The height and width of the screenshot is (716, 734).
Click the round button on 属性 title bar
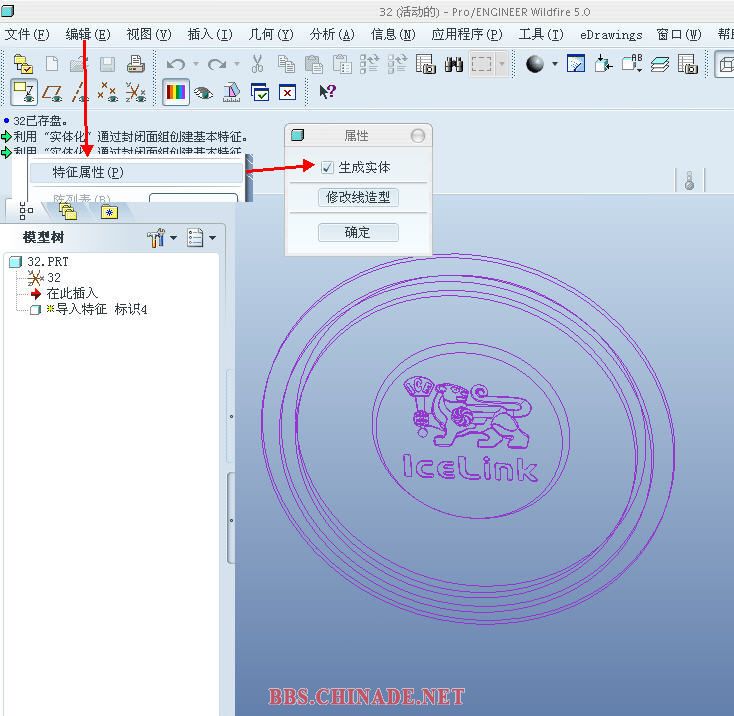[x=418, y=136]
